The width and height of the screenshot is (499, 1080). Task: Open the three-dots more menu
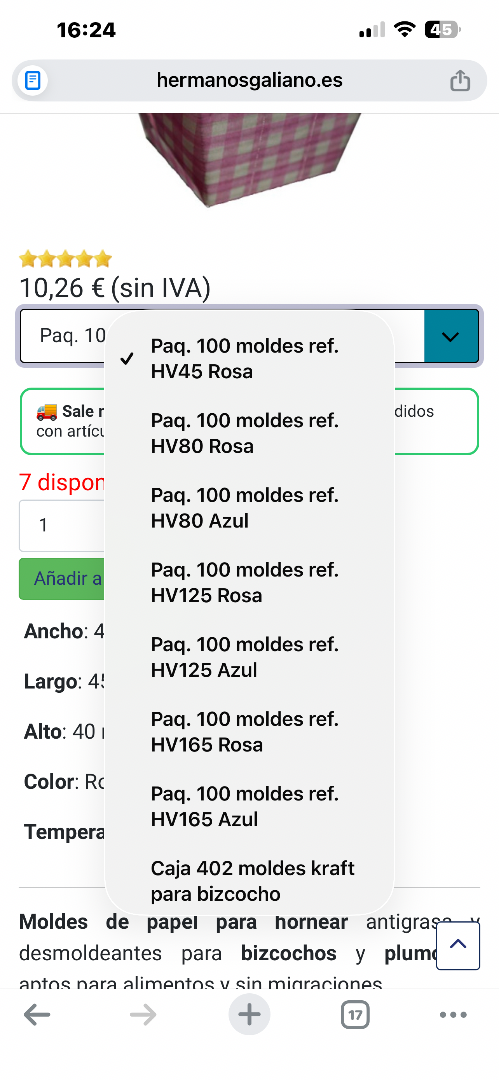click(453, 1015)
